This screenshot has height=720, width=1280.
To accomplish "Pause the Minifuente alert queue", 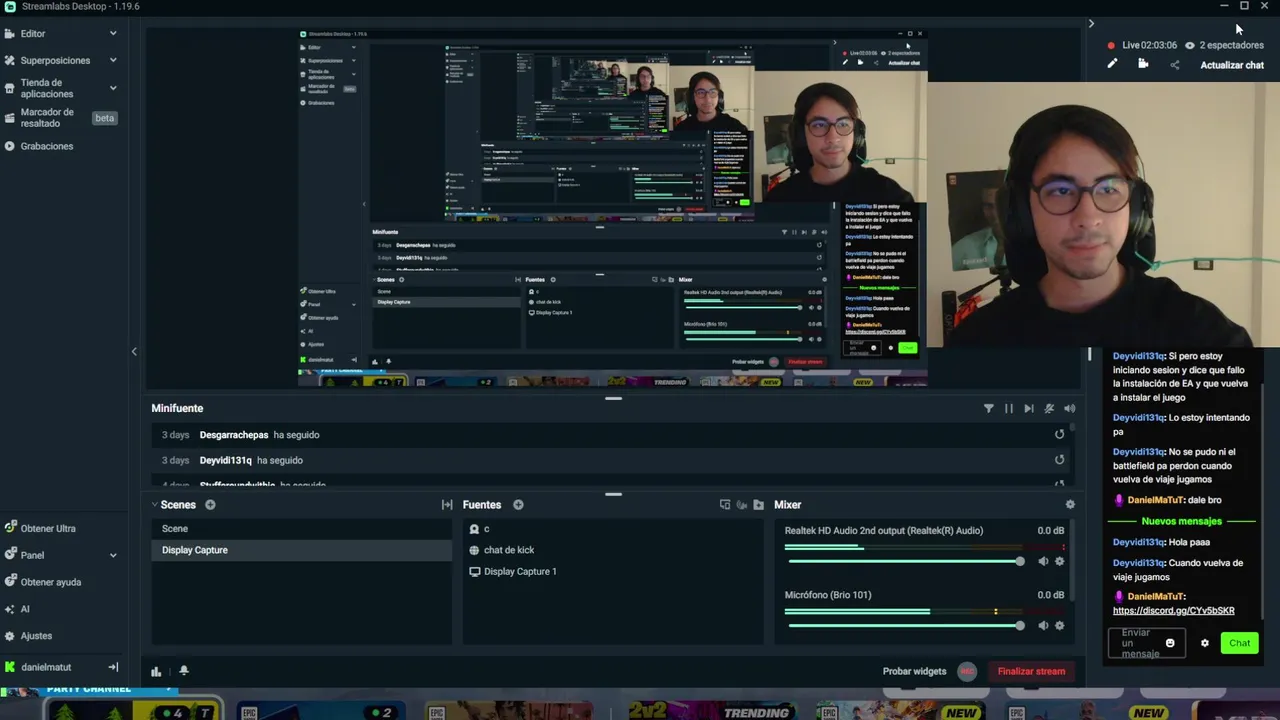I will [x=1008, y=408].
